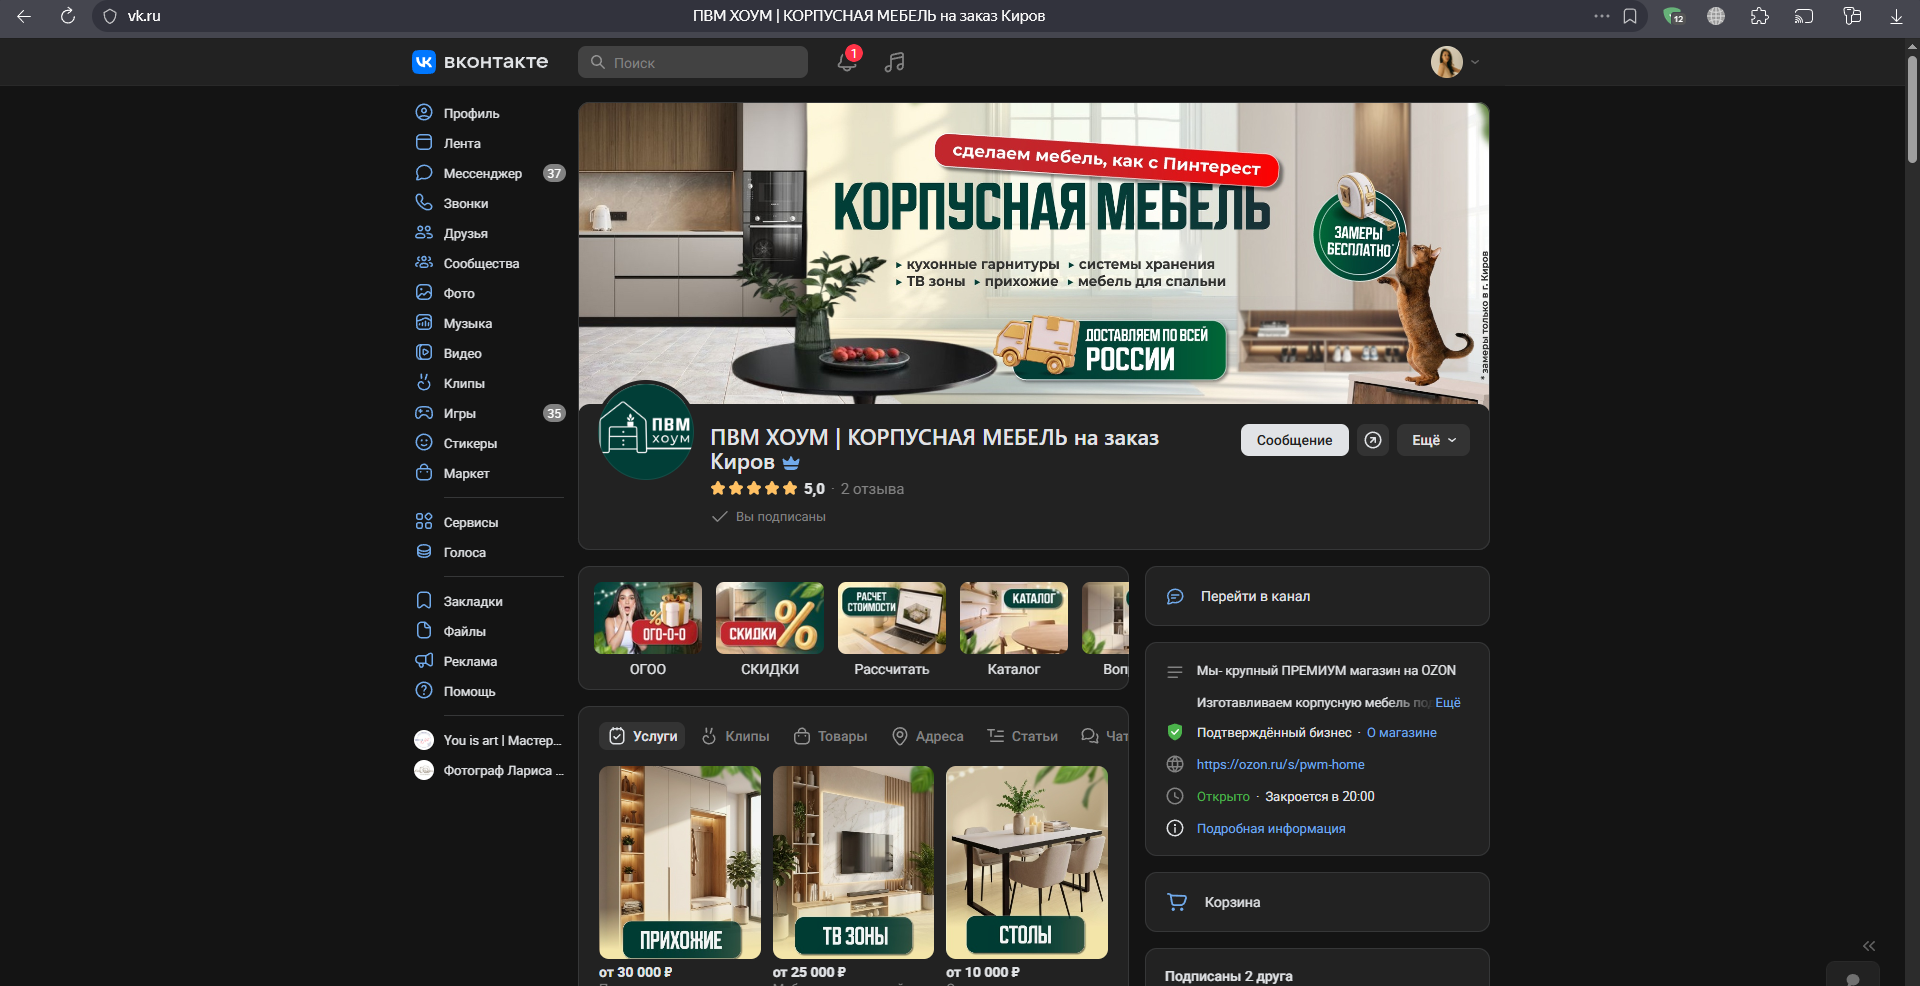Open browser downloads icon
Viewport: 1920px width, 986px height.
click(1896, 16)
